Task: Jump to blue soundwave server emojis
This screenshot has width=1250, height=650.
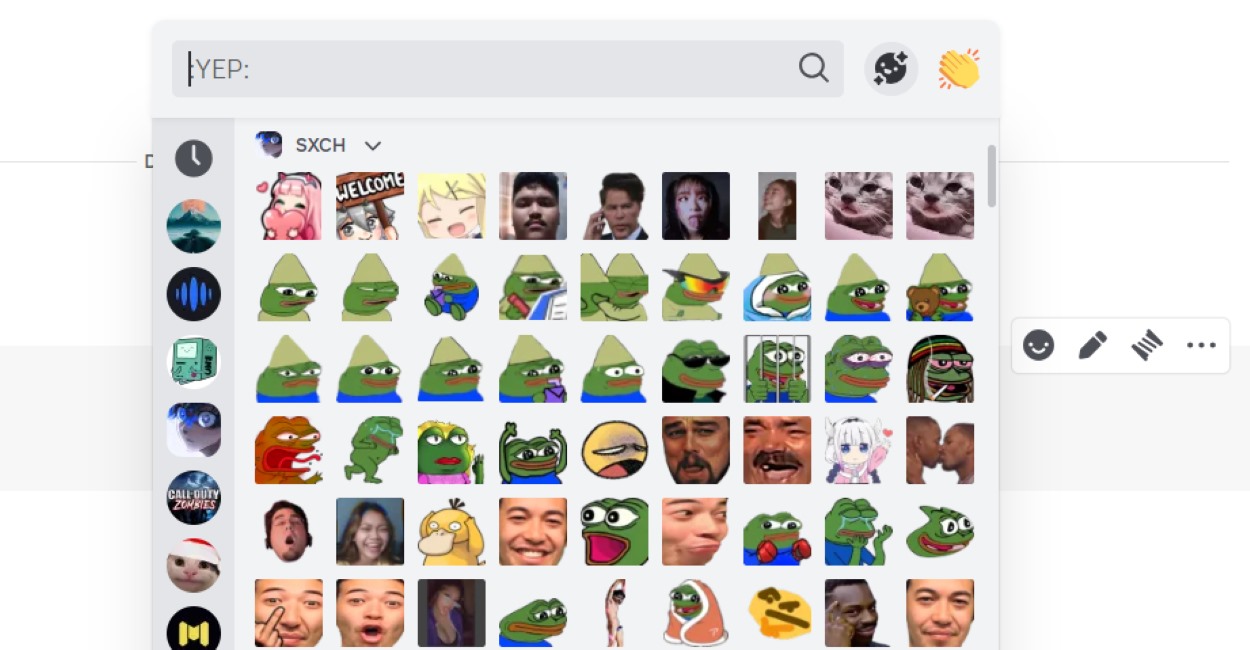Action: pos(194,294)
